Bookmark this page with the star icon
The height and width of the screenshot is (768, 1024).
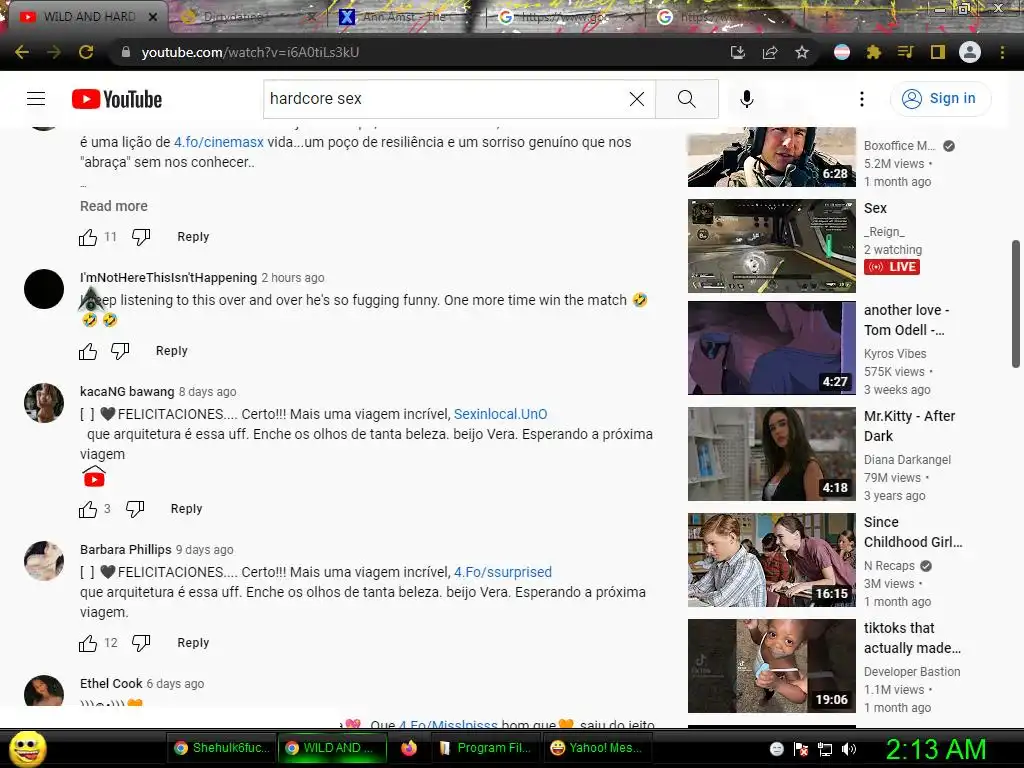[802, 52]
